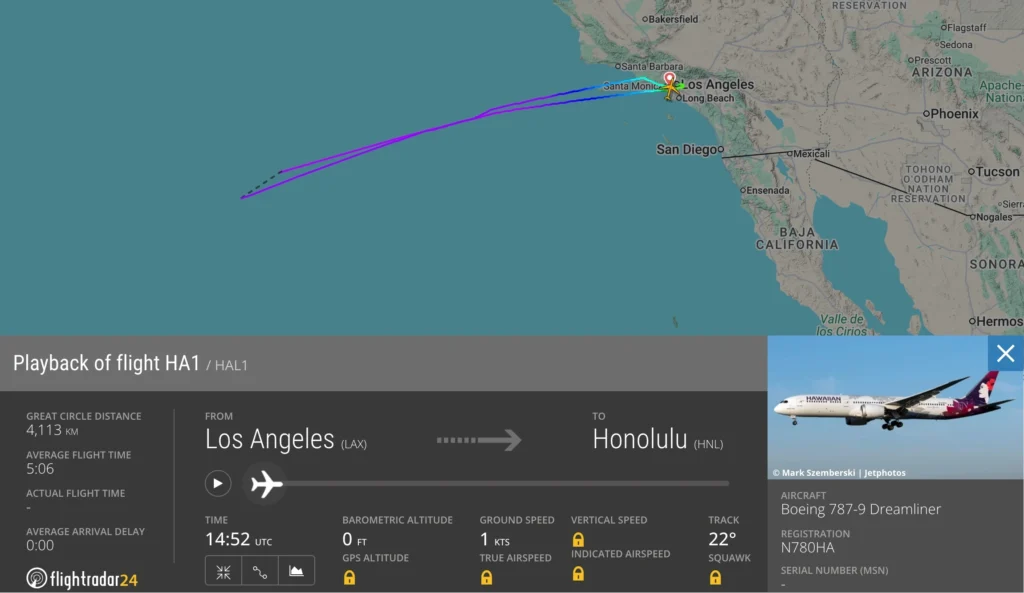
Task: Click the Honolulu (HNL) destination airport
Action: click(x=658, y=440)
